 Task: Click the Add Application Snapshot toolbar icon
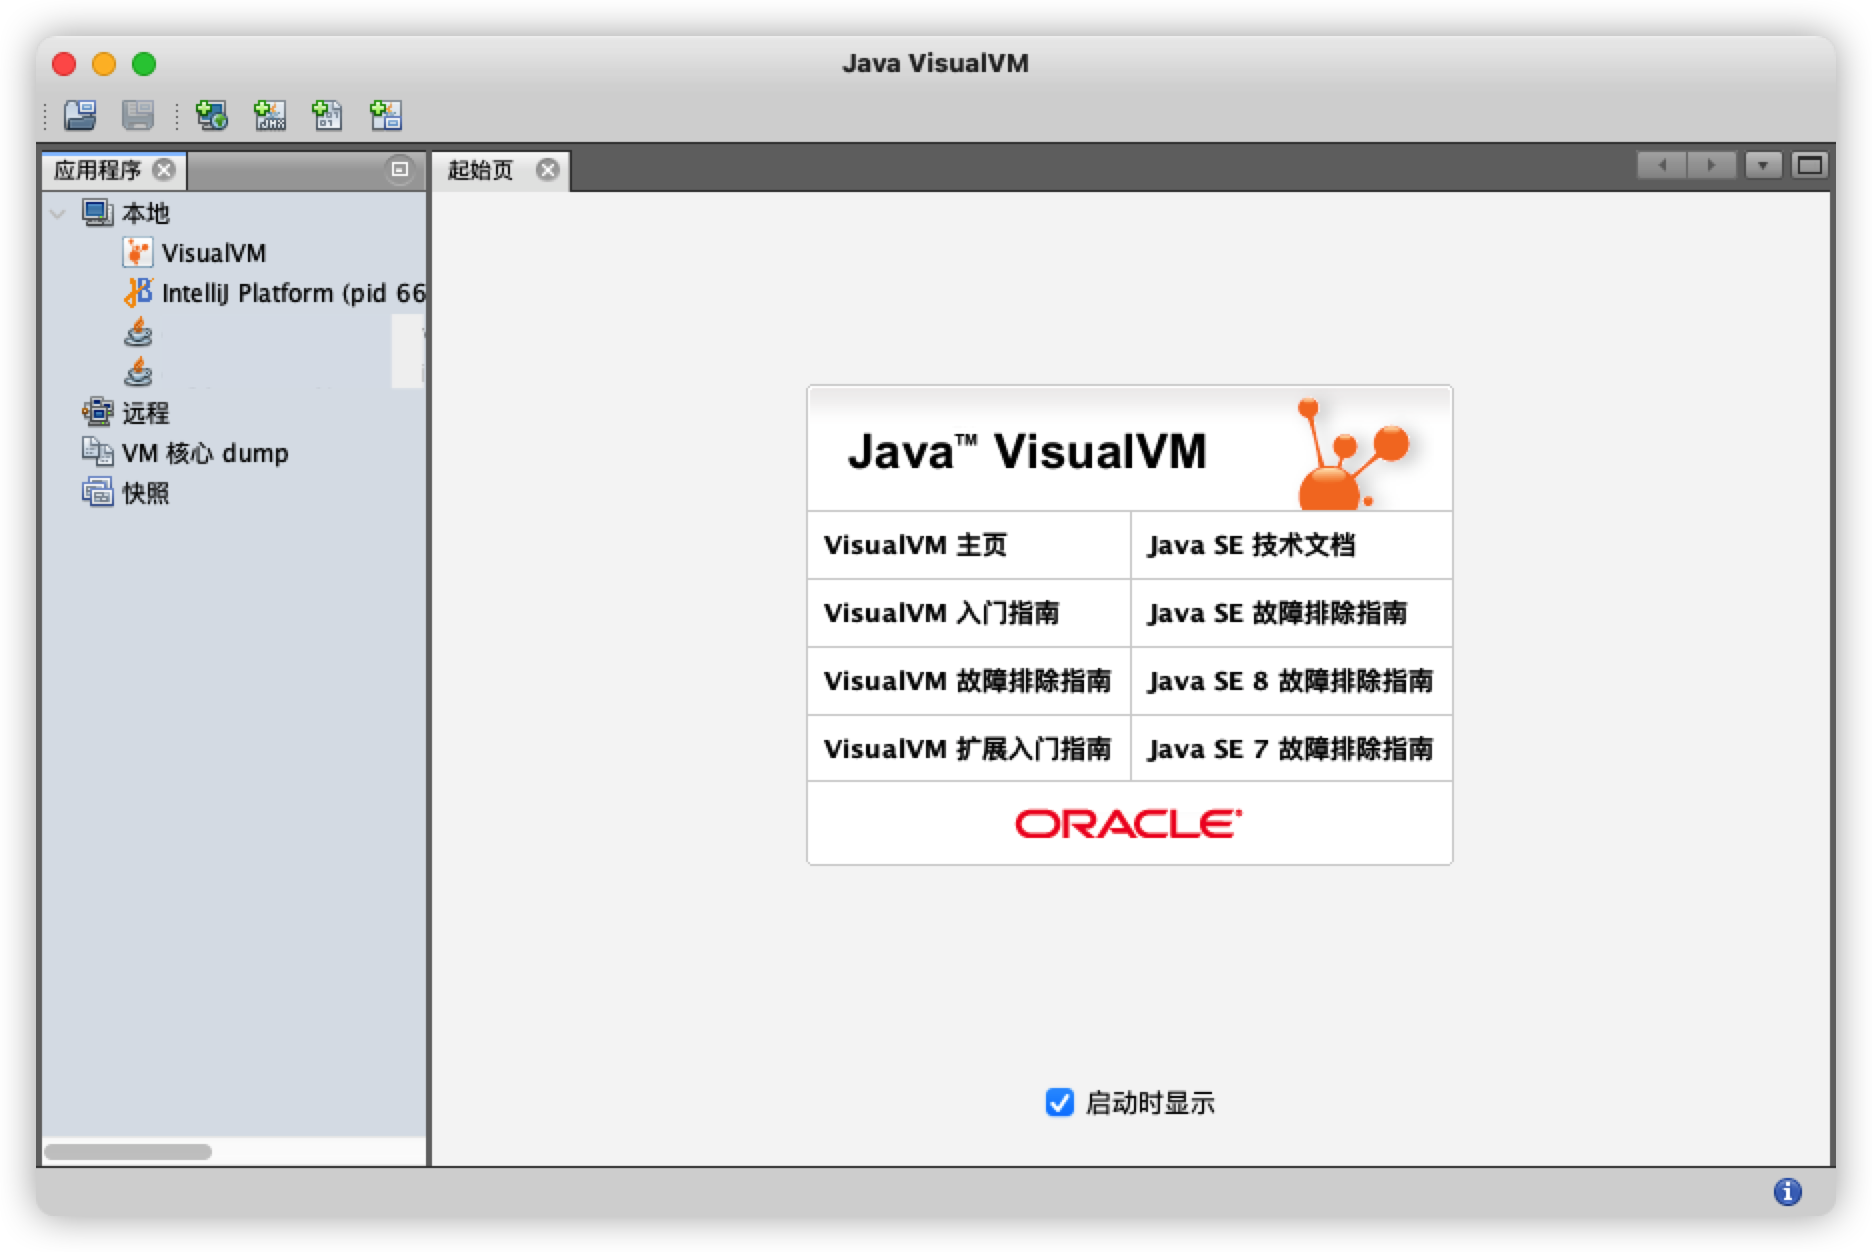pos(385,116)
